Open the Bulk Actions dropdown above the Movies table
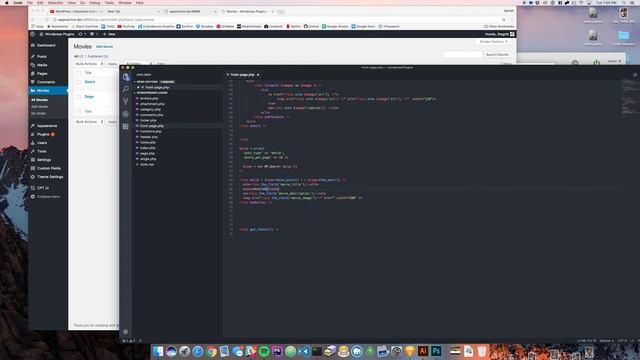 coord(89,64)
